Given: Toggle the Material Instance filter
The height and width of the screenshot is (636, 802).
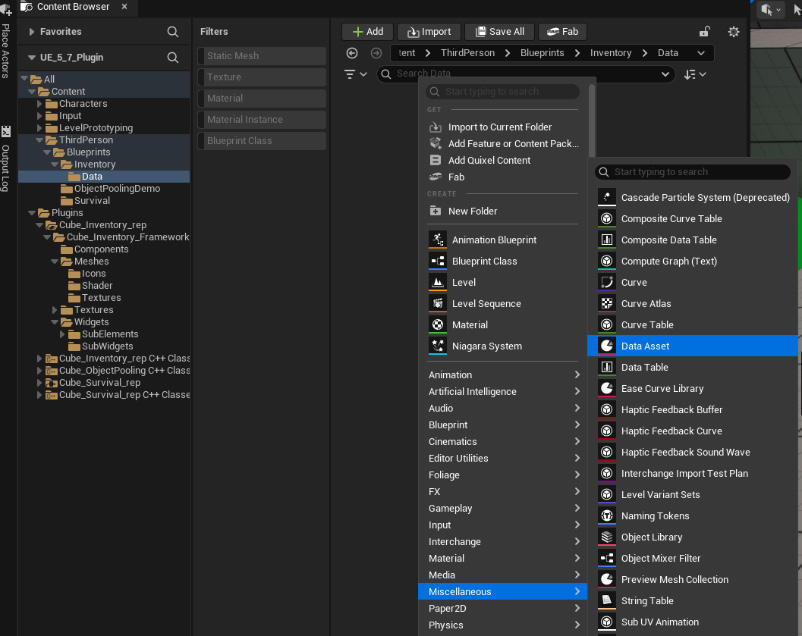Looking at the screenshot, I should [261, 119].
